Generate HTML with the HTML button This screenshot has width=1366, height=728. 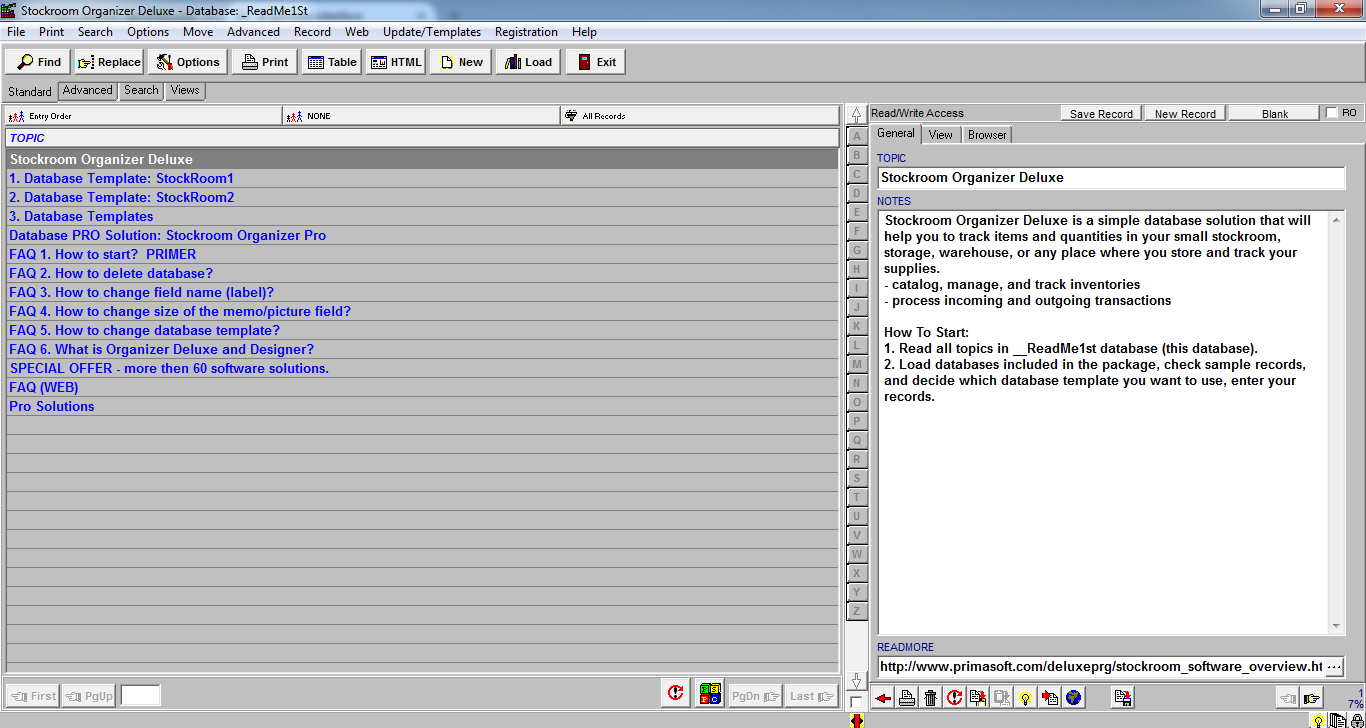click(x=396, y=62)
